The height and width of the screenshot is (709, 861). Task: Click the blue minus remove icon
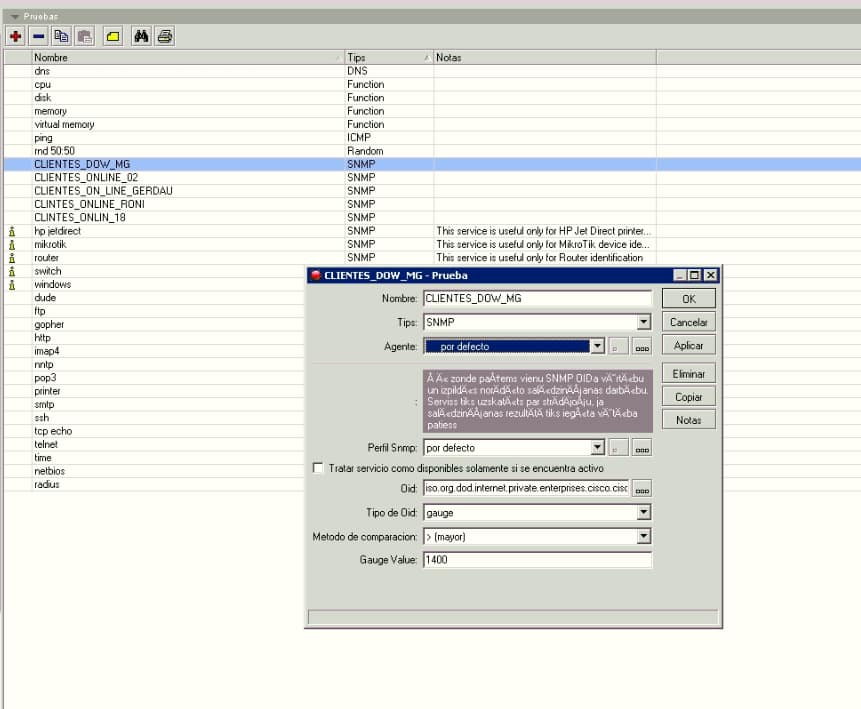[38, 36]
